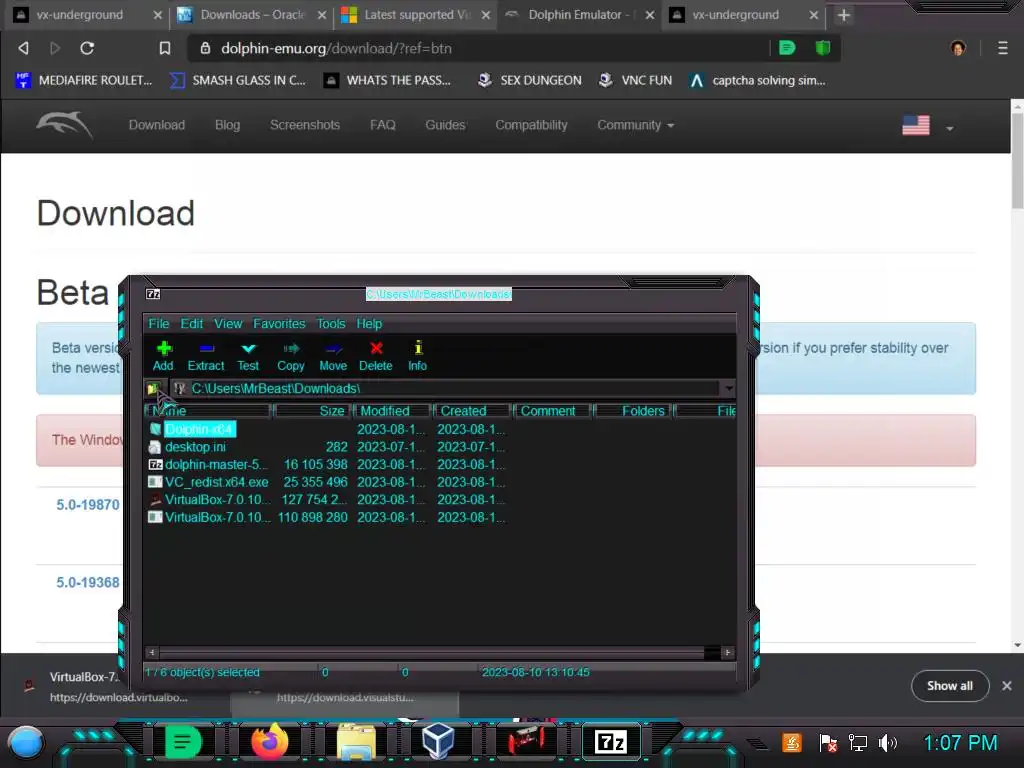Open the Edit menu in 7-Zip

191,324
